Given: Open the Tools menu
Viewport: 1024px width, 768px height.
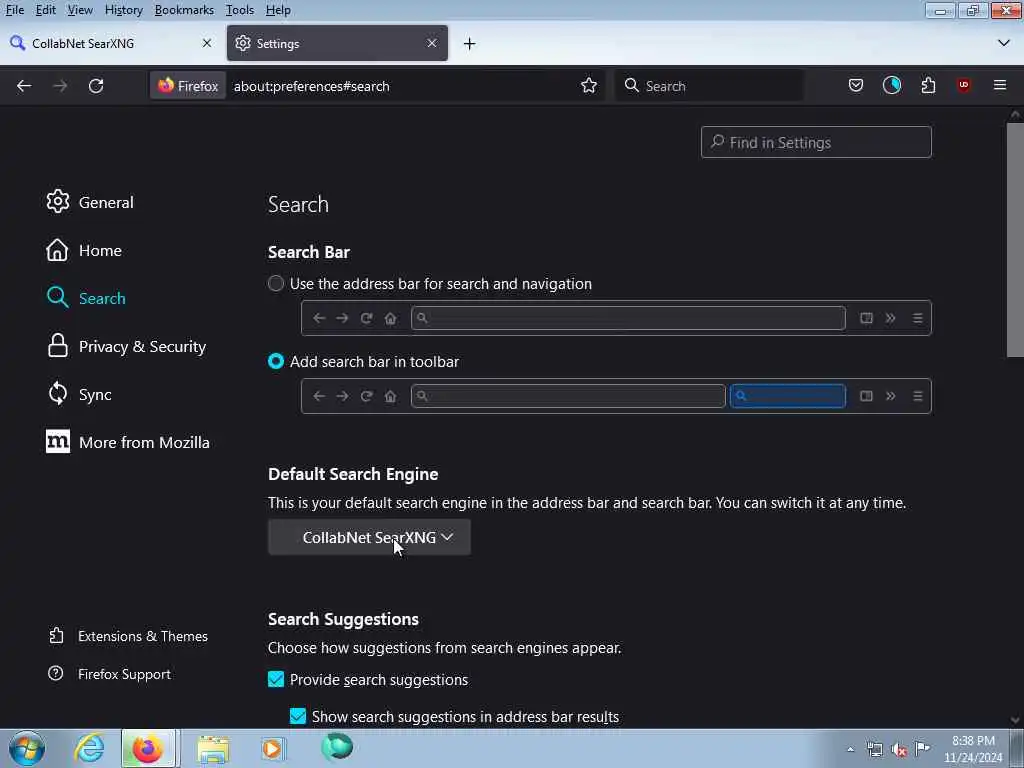Looking at the screenshot, I should pos(240,10).
